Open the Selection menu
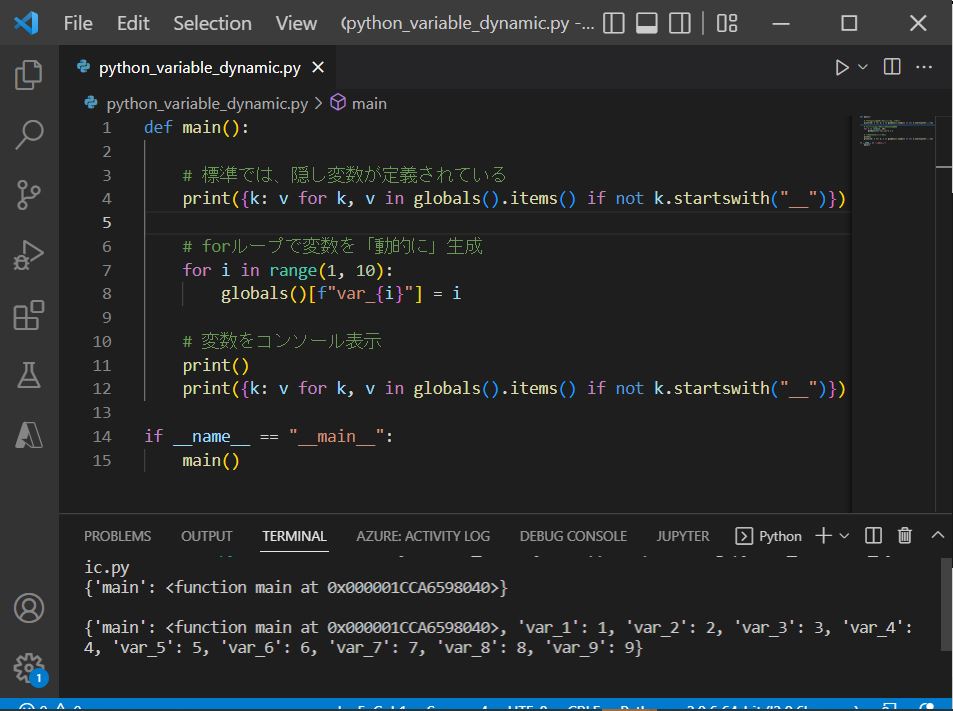This screenshot has height=711, width=953. 212,23
